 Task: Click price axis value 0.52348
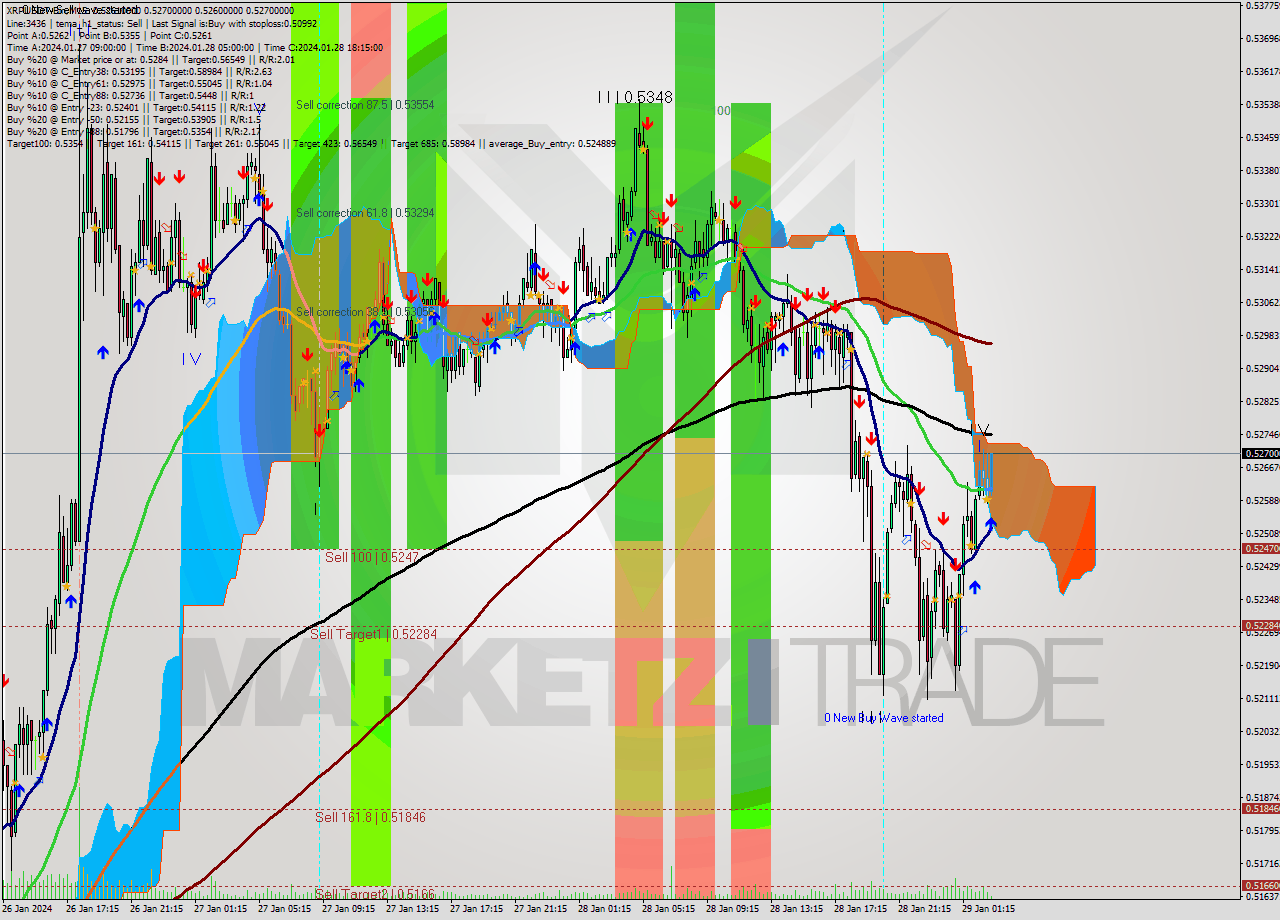pyautogui.click(x=1261, y=599)
